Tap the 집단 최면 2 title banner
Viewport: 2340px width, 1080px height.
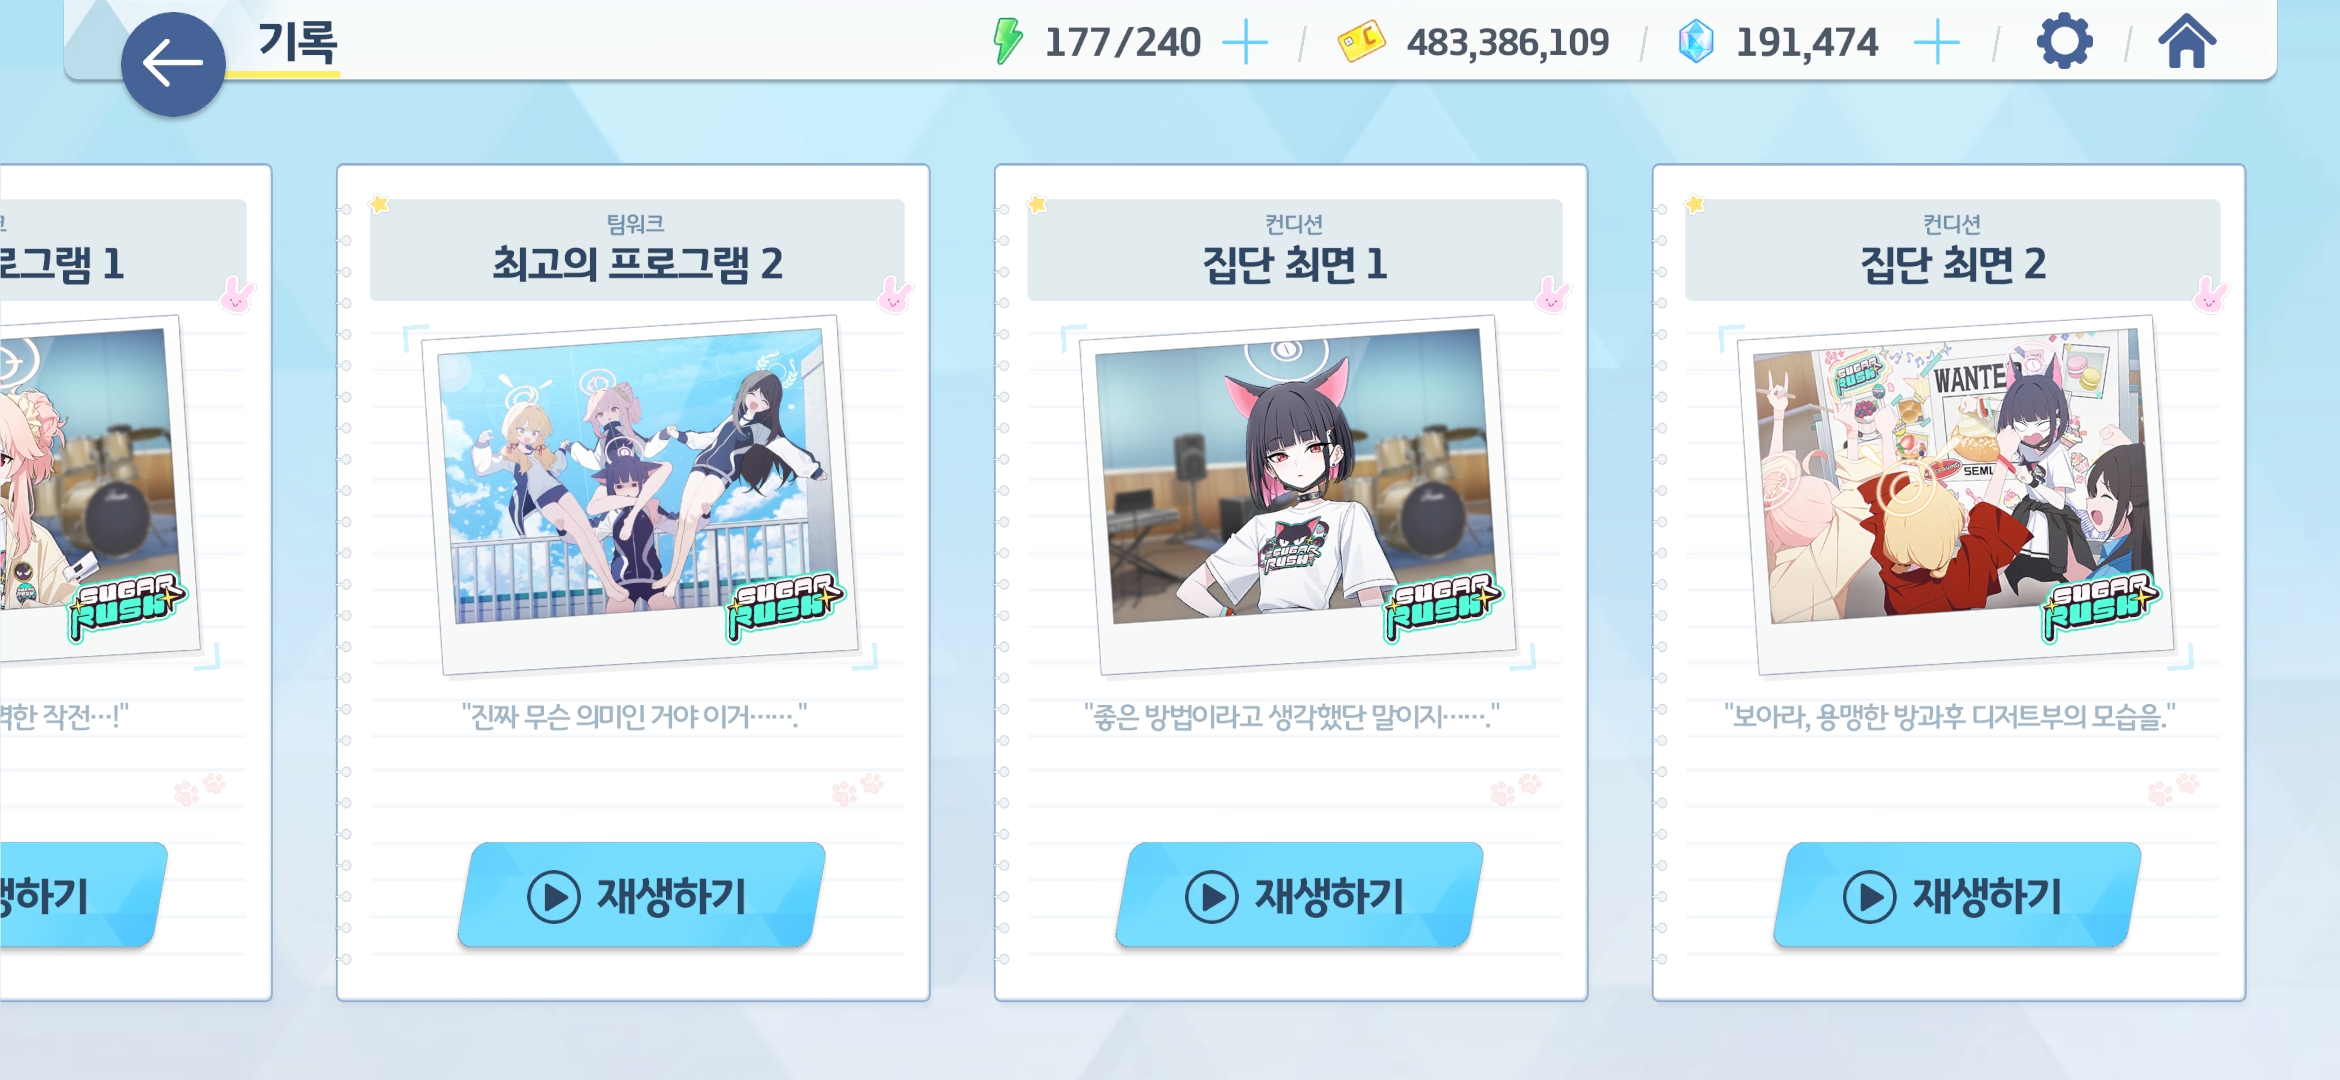[1953, 250]
